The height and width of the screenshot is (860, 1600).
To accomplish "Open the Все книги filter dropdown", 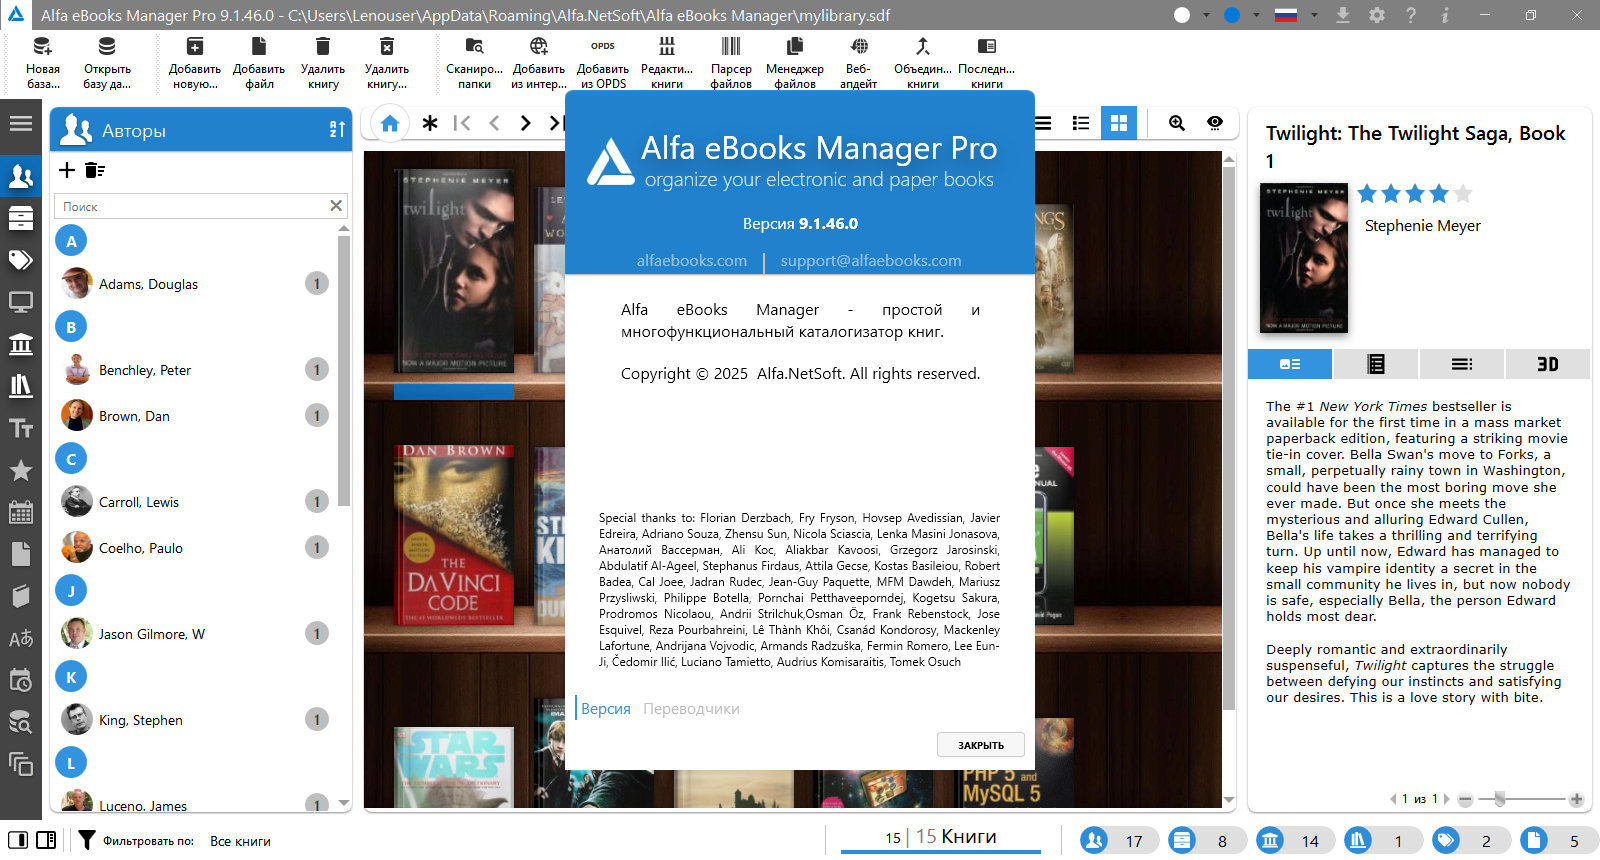I will pos(240,841).
